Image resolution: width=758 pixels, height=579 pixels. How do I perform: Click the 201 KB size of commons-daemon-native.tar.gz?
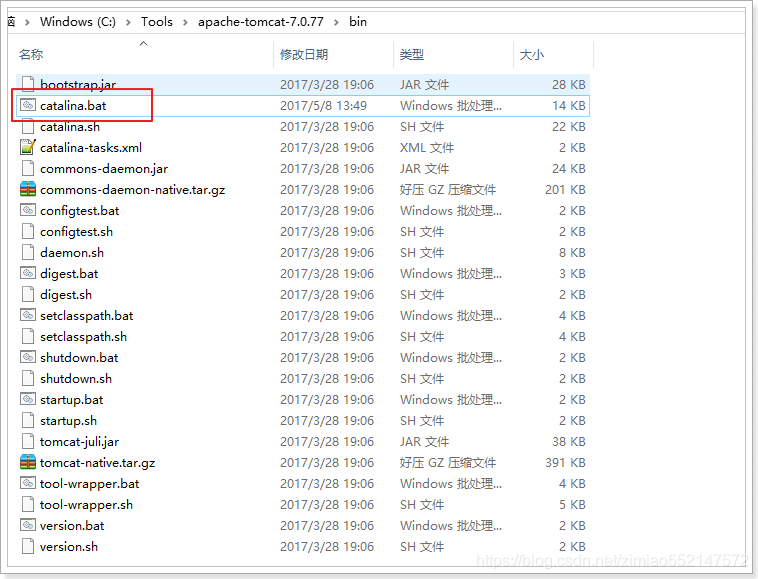(x=565, y=189)
